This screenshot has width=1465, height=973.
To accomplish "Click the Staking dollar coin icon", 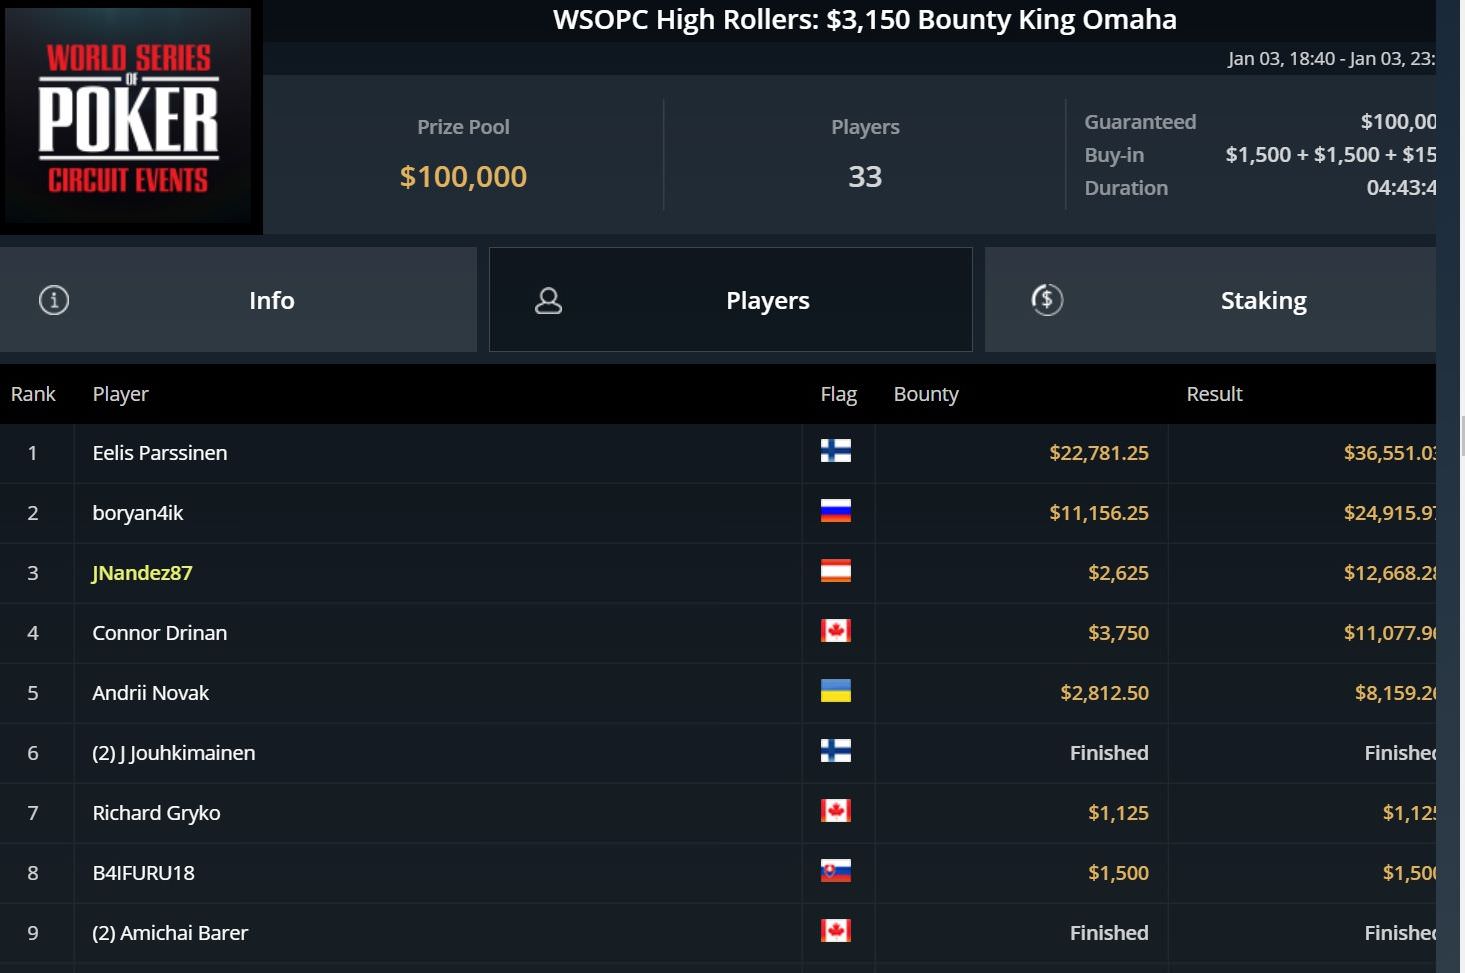I will click(x=1047, y=300).
